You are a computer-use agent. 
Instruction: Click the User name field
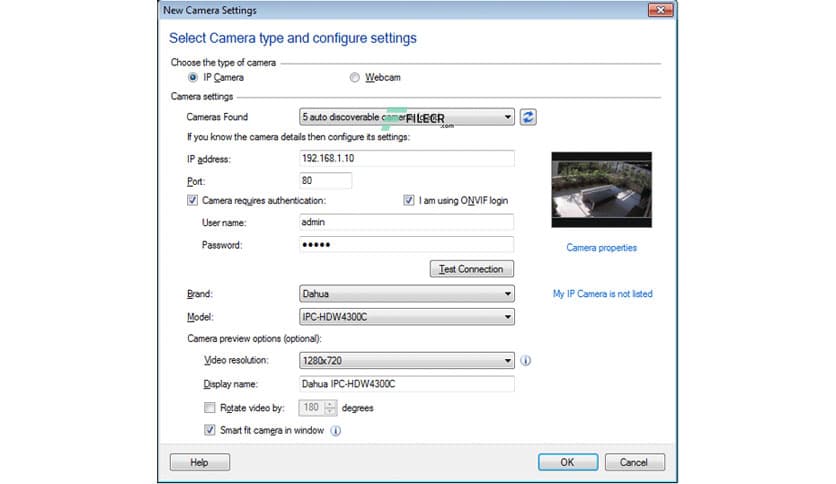pos(407,222)
